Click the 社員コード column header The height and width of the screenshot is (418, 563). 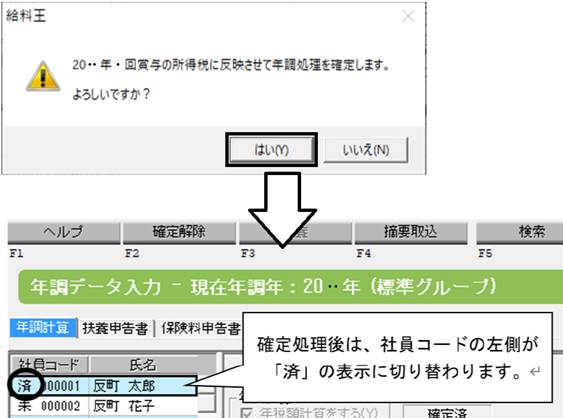[49, 365]
